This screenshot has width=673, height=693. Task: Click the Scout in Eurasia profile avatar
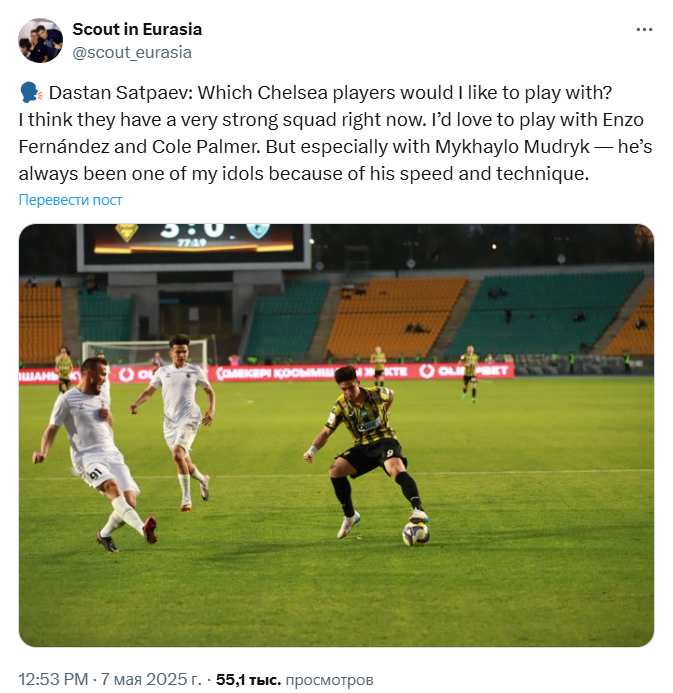click(40, 40)
